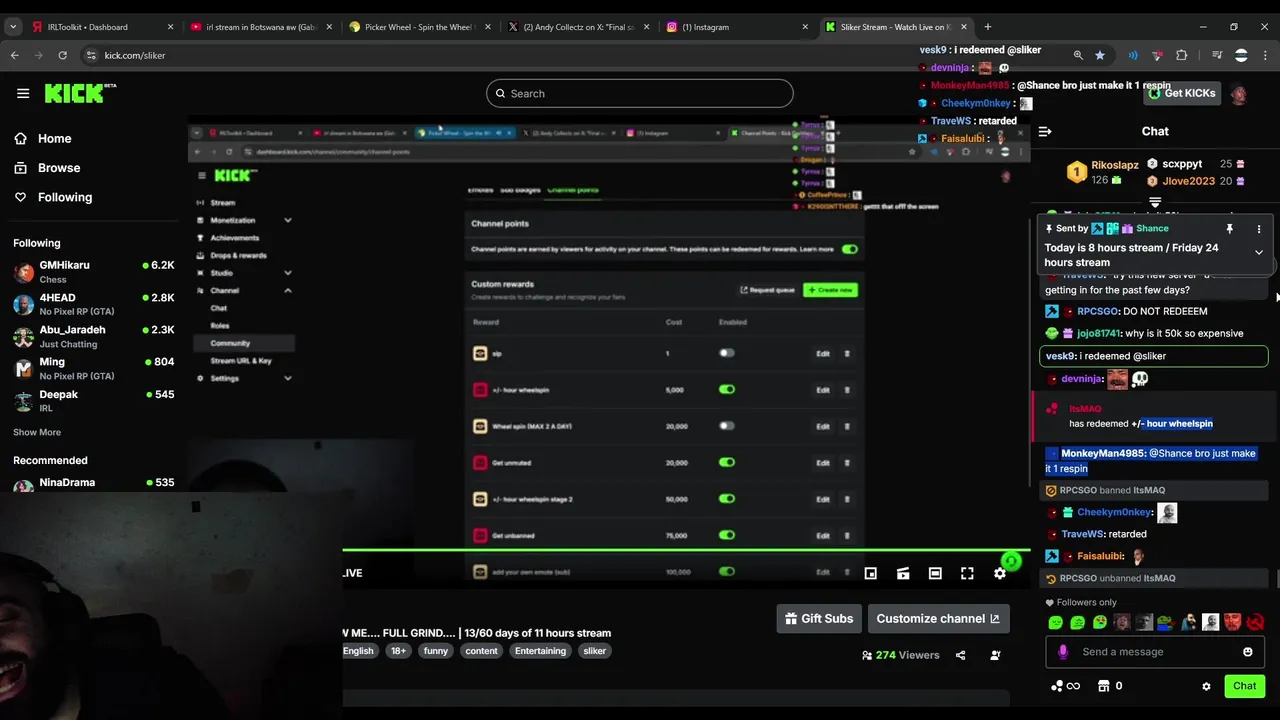Collapse the pinned message with the chevron
This screenshot has width=1280, height=720.
(1259, 253)
